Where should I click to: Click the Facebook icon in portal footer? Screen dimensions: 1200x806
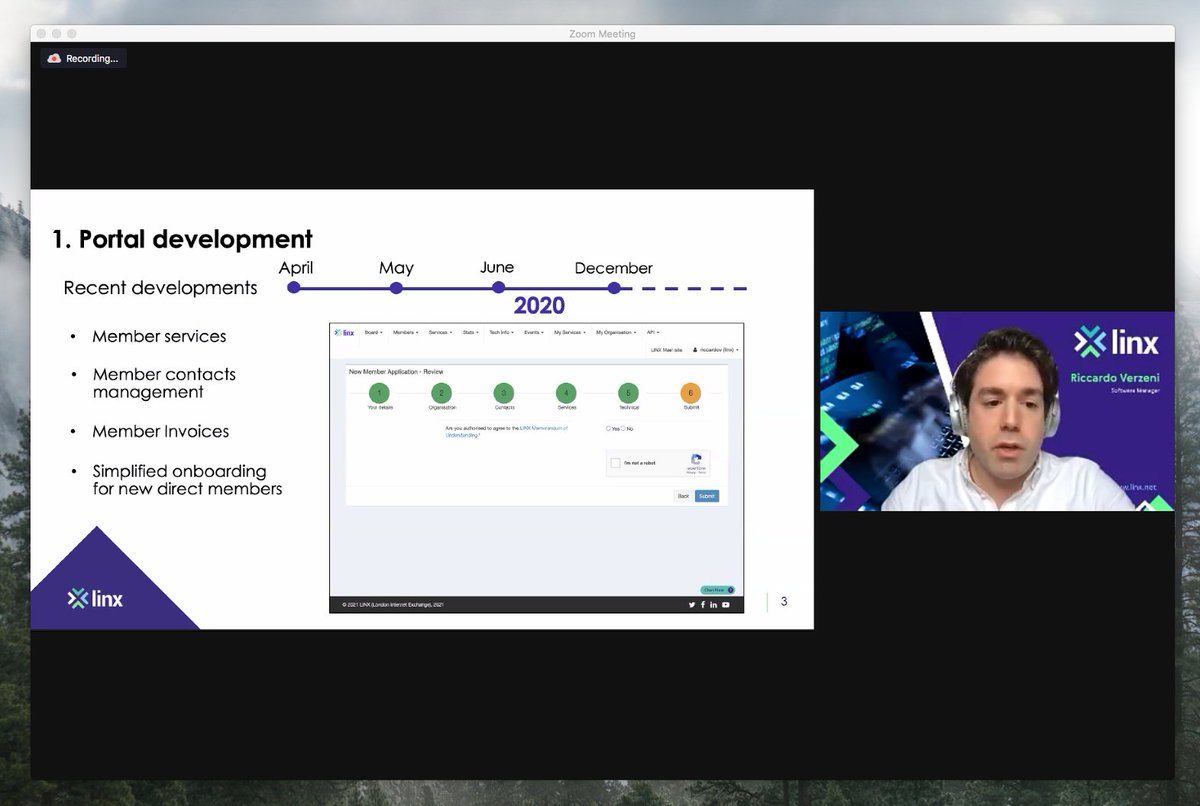pyautogui.click(x=703, y=605)
